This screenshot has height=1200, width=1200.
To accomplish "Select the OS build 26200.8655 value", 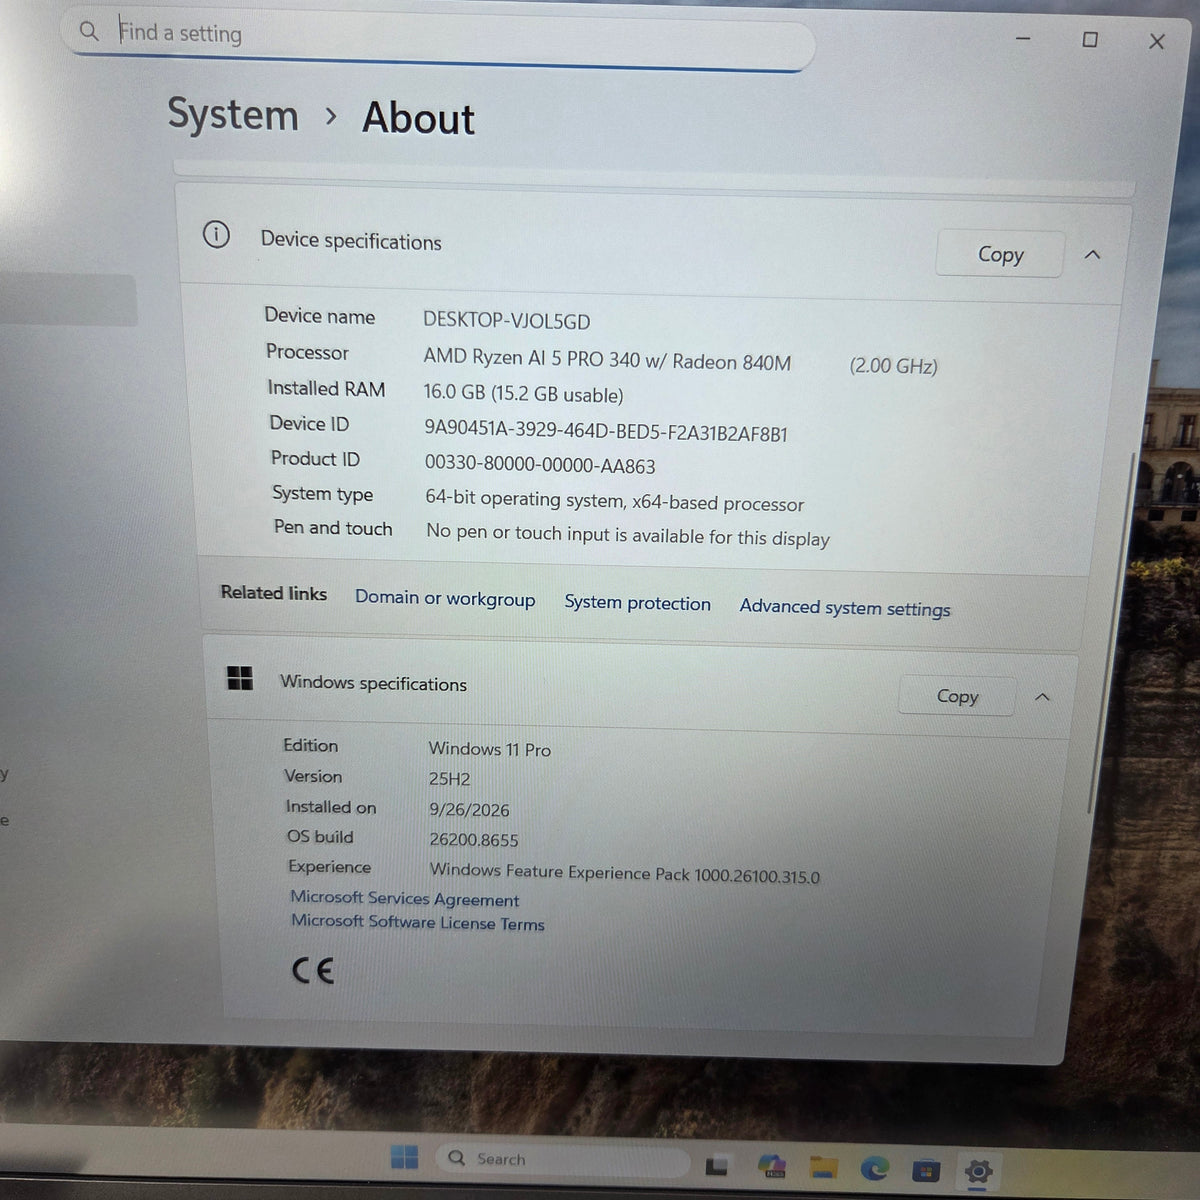I will tap(474, 840).
